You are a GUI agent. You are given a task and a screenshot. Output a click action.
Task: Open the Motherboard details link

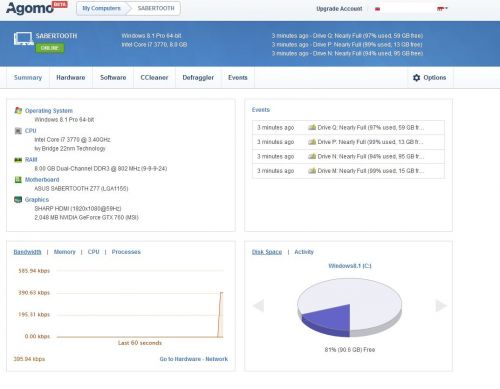[42, 180]
